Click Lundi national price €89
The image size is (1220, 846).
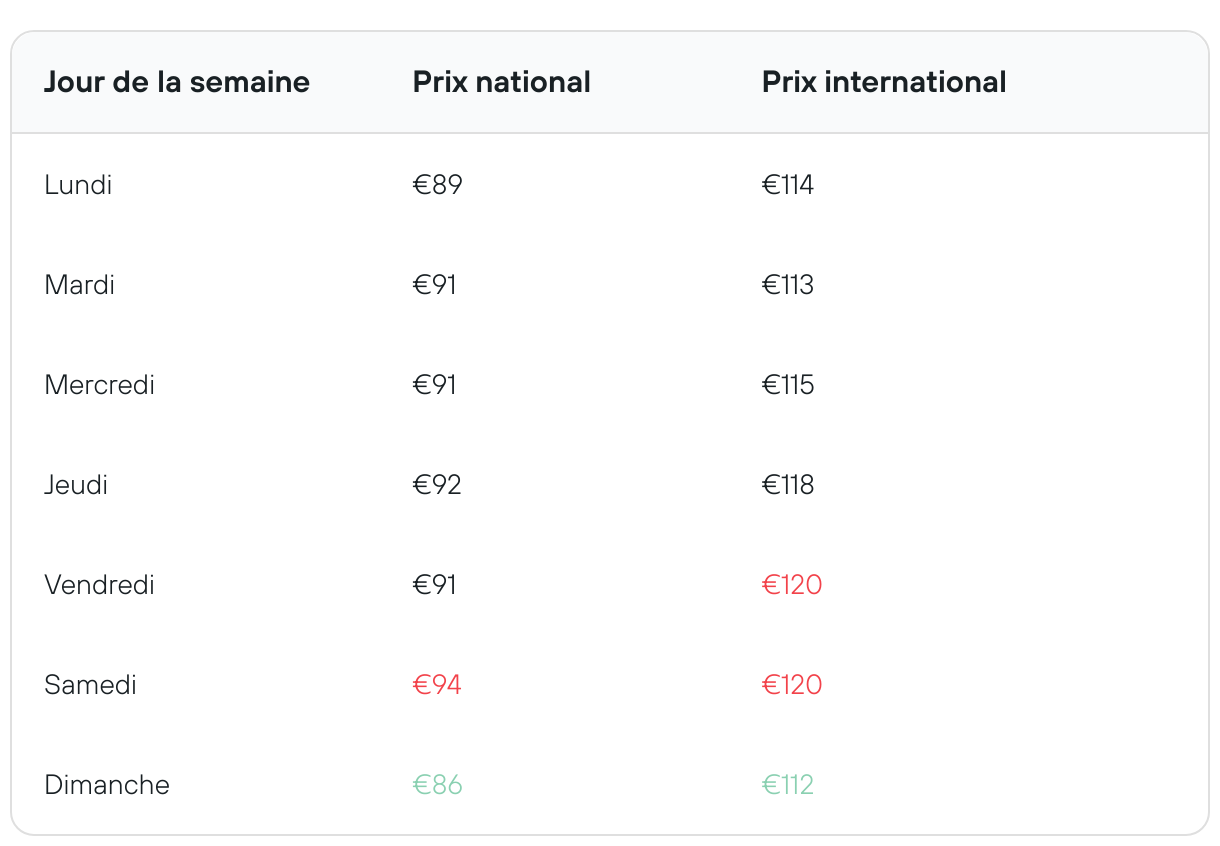pos(437,185)
